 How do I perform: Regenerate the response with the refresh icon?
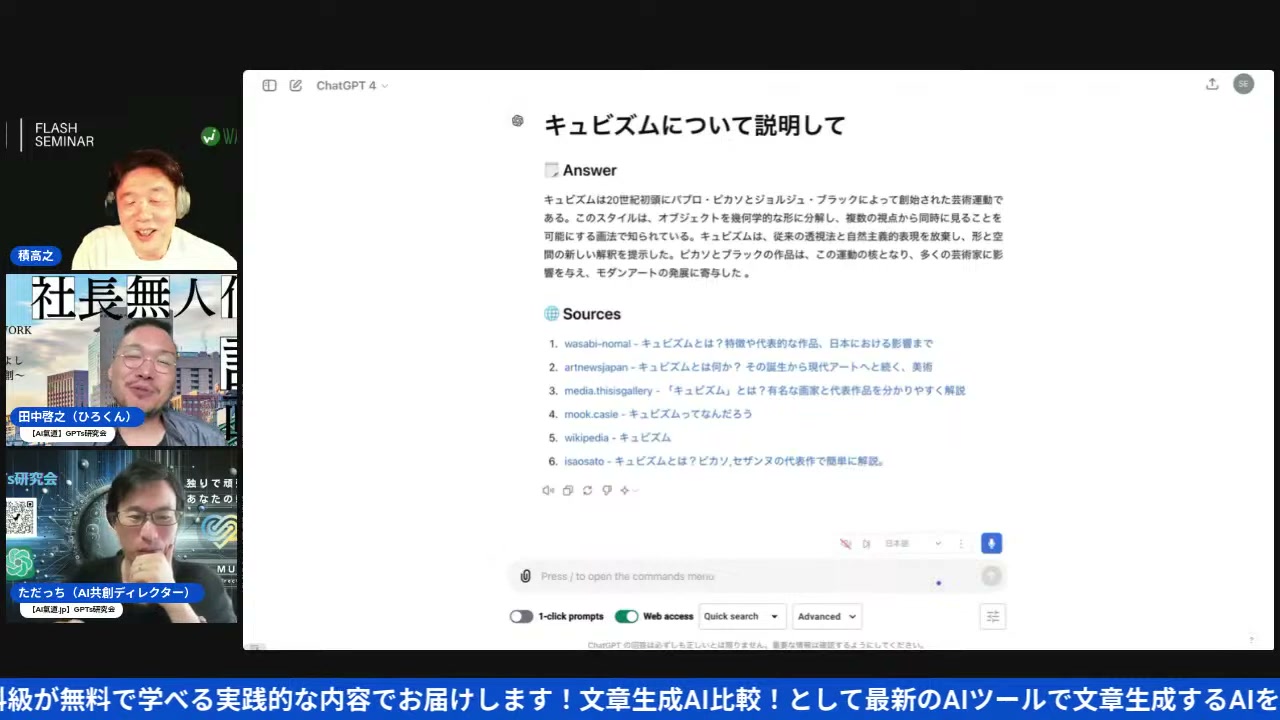click(x=587, y=490)
